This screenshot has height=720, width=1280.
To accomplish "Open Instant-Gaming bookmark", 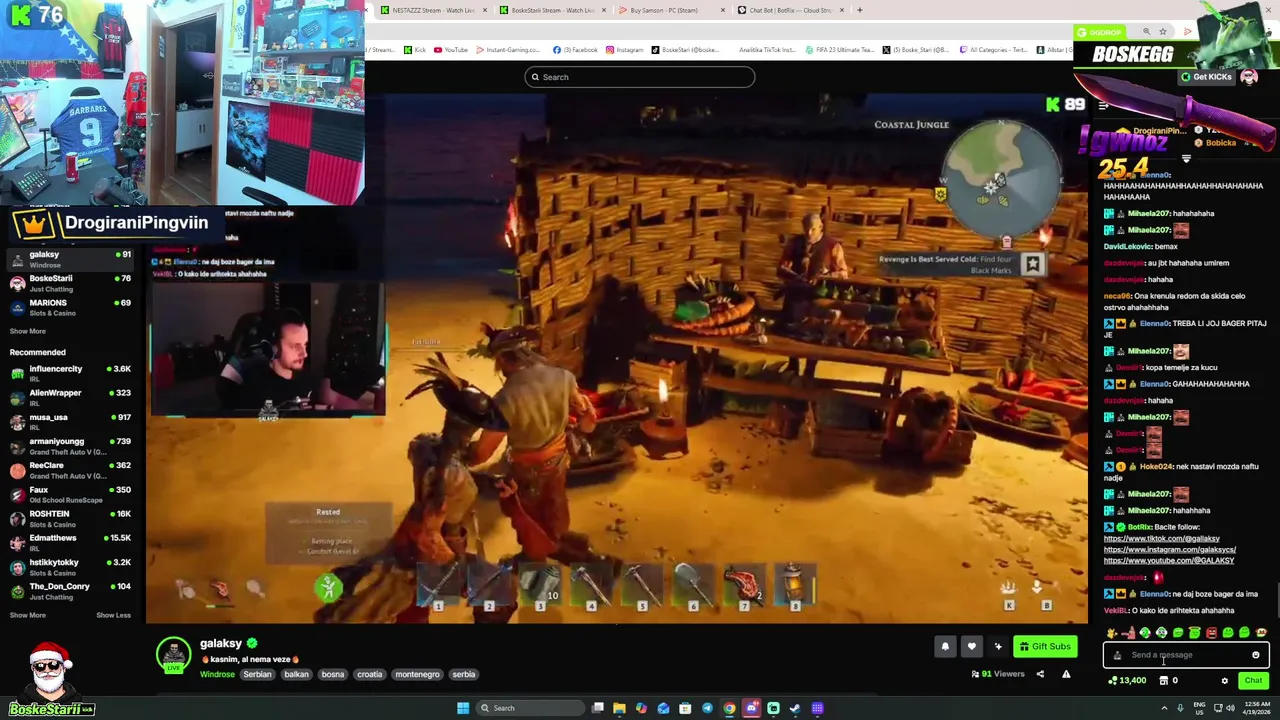I will click(x=508, y=50).
